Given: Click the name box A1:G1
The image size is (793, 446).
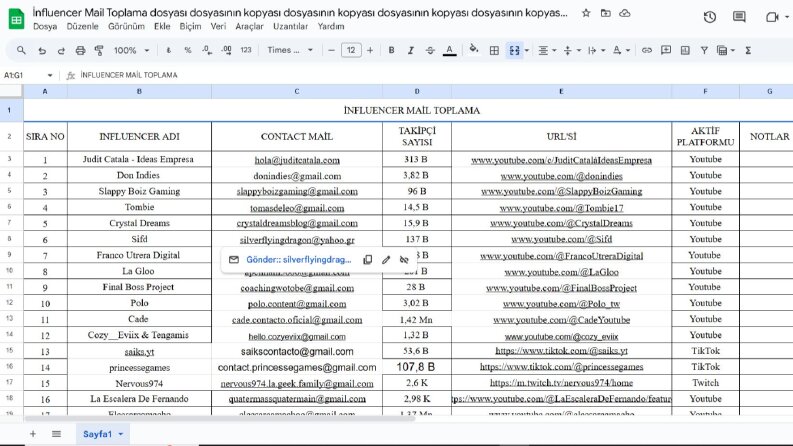Looking at the screenshot, I should pos(28,75).
